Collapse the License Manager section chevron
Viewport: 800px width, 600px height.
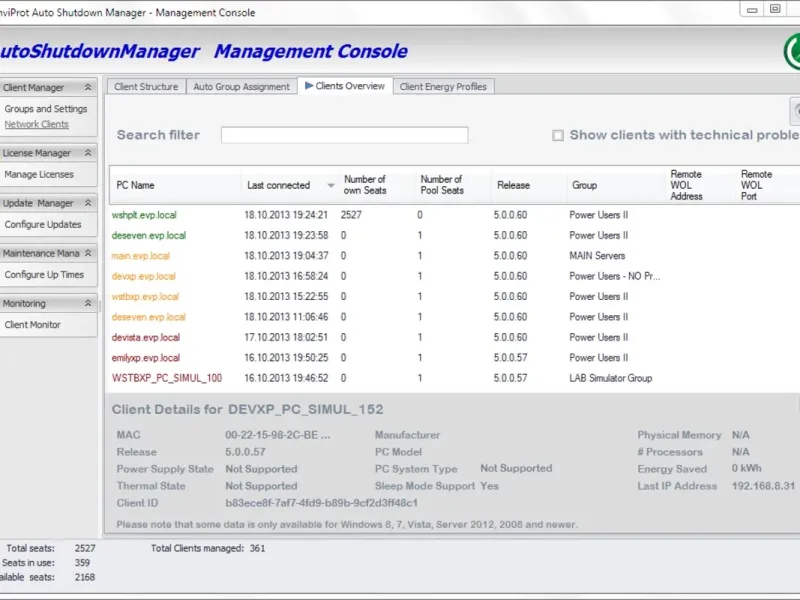pos(88,153)
